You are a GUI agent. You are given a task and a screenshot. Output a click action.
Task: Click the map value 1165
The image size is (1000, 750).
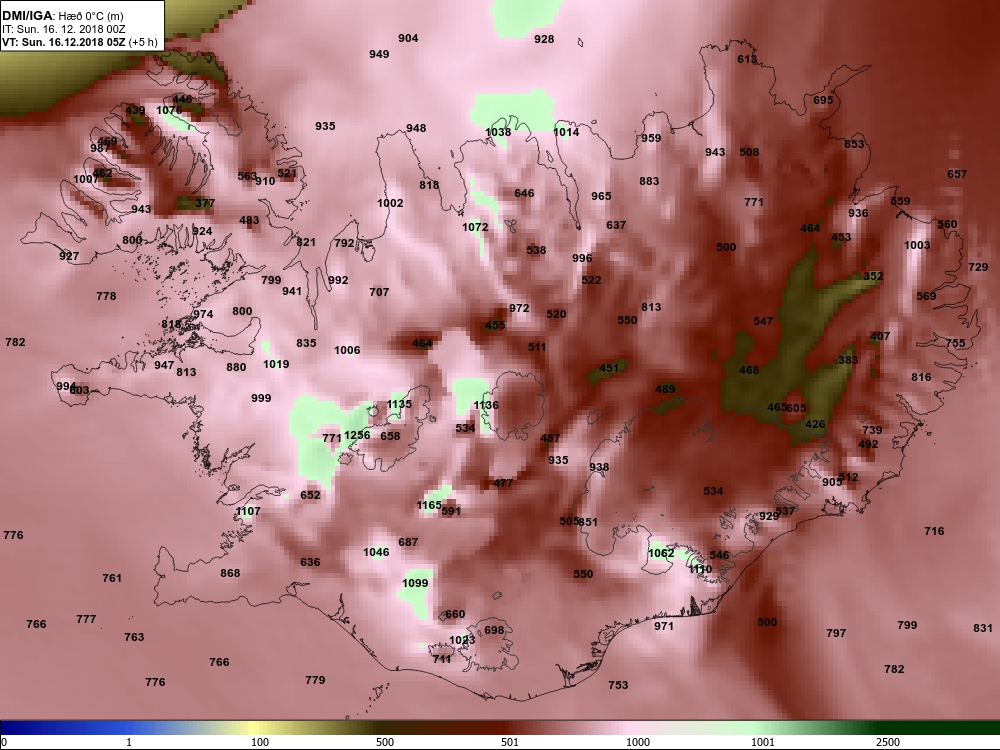429,505
